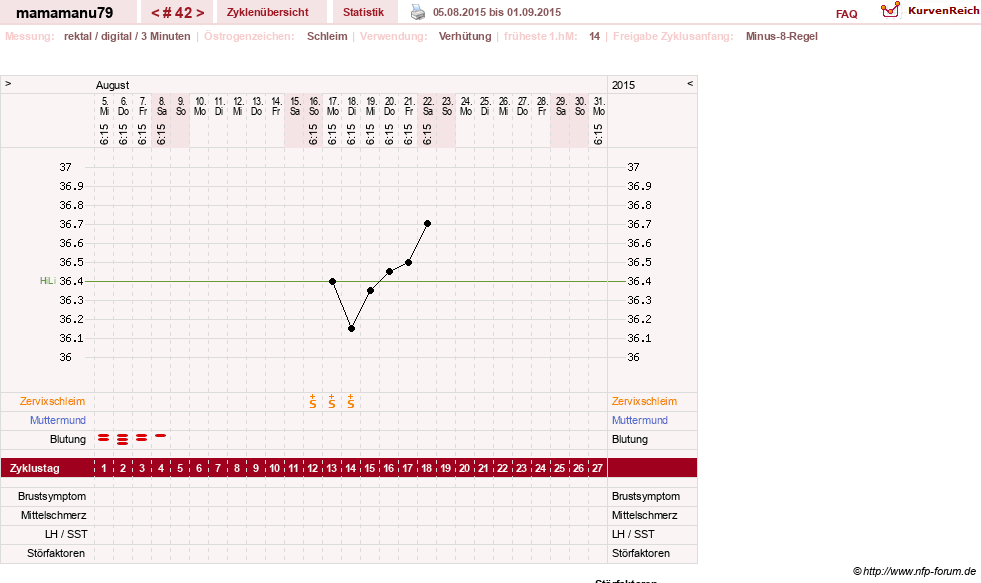Click the bleeding marker on cycle day 3
The image size is (981, 583).
141,438
